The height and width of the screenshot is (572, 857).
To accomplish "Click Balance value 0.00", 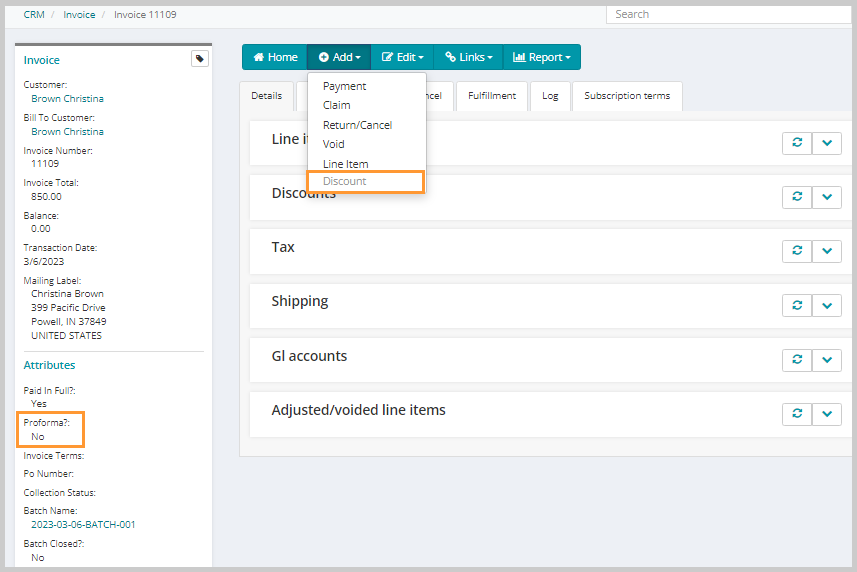I will [x=40, y=229].
